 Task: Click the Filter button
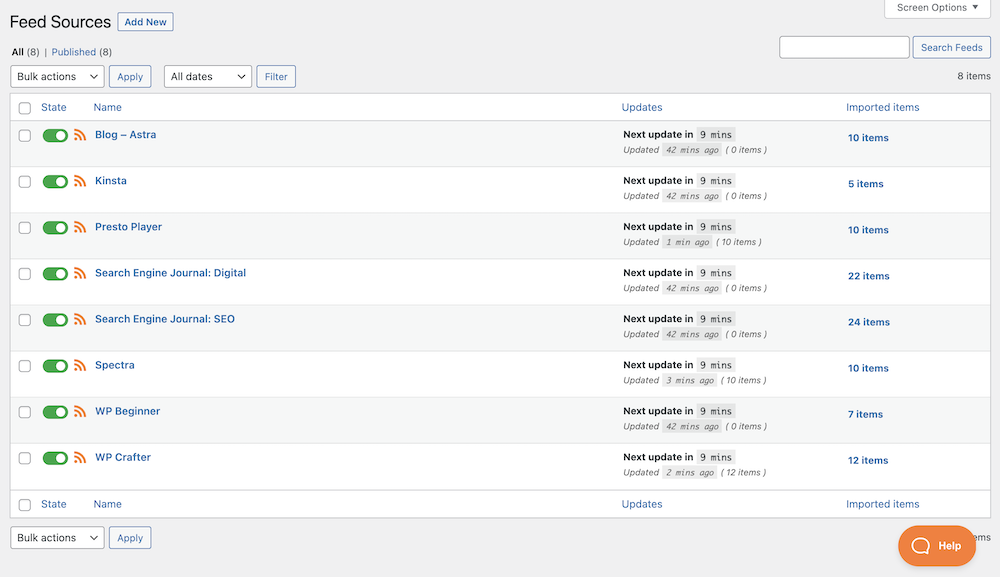(276, 77)
